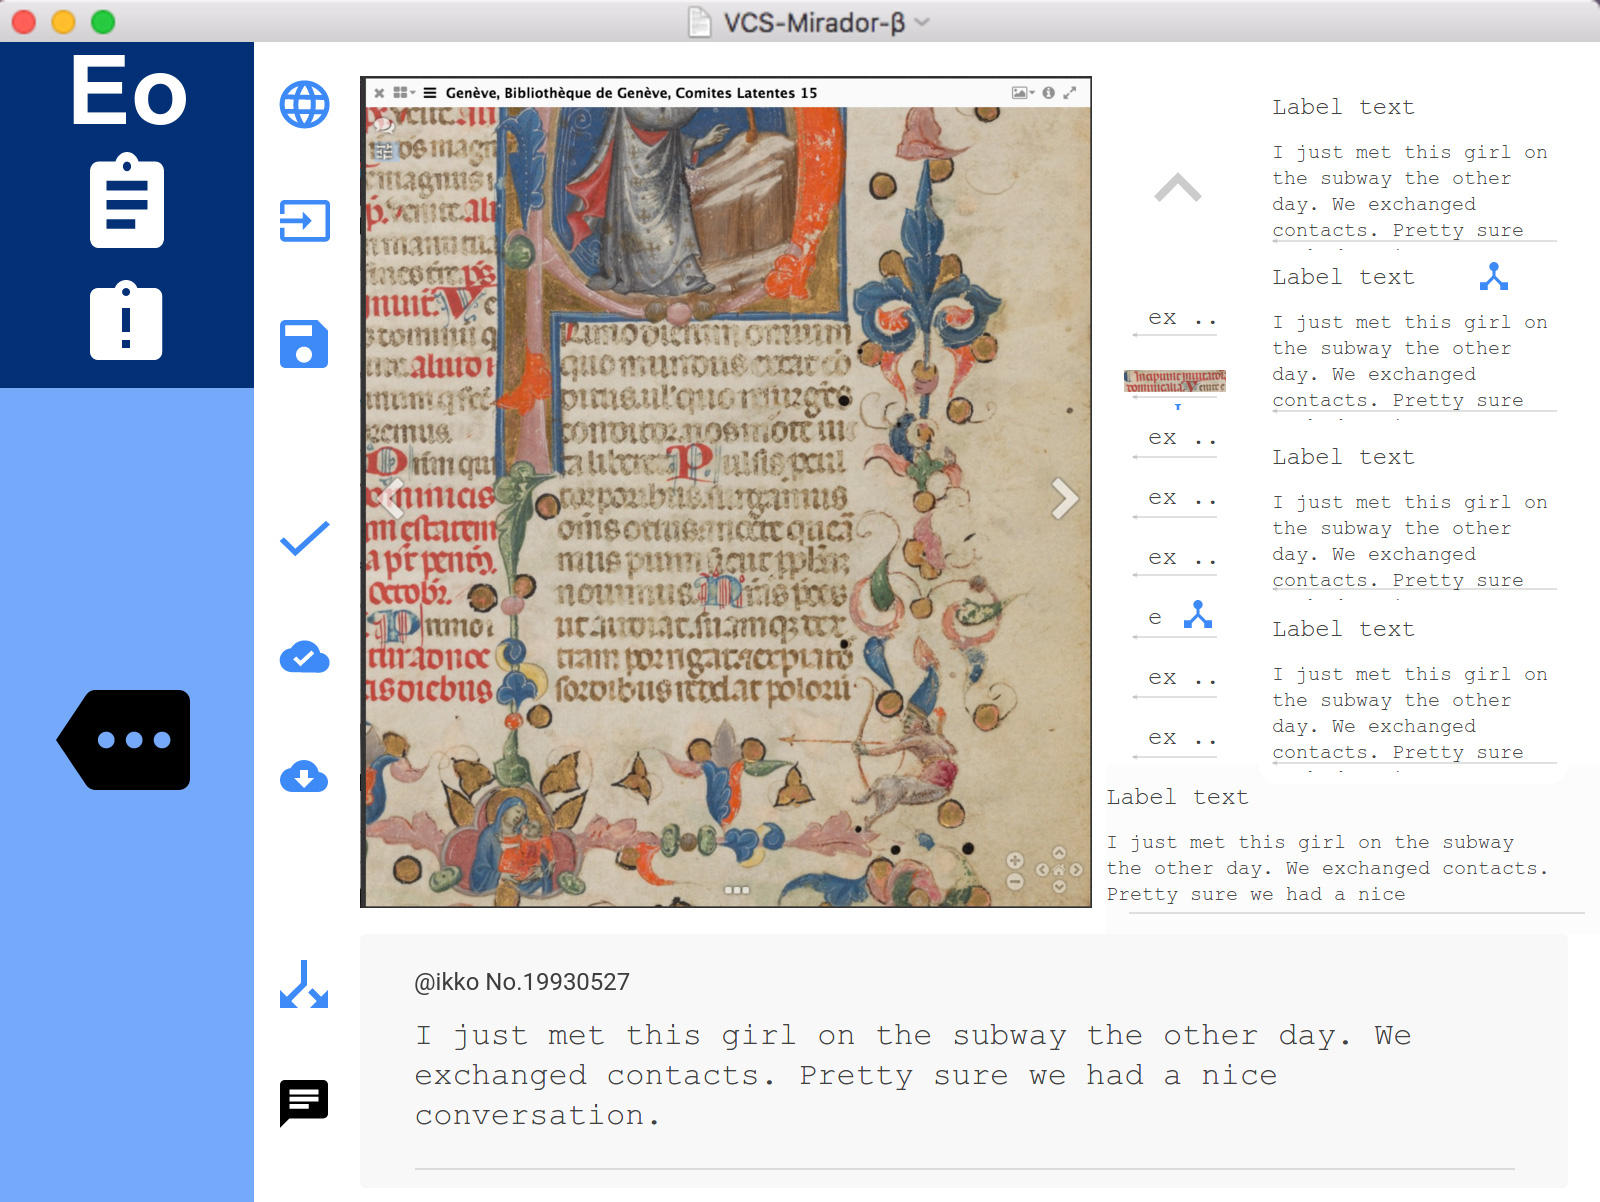Click the blue import arrow-in-box icon
Viewport: 1600px width, 1202px height.
click(304, 220)
